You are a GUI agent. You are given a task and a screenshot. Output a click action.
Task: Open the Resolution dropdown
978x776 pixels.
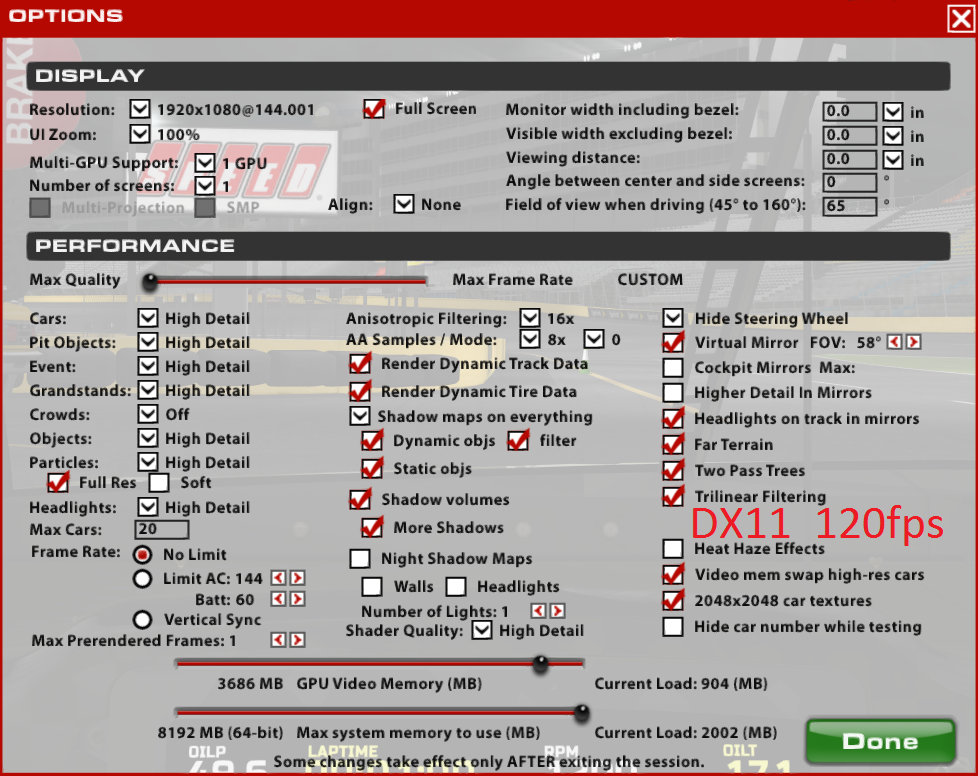pos(139,110)
